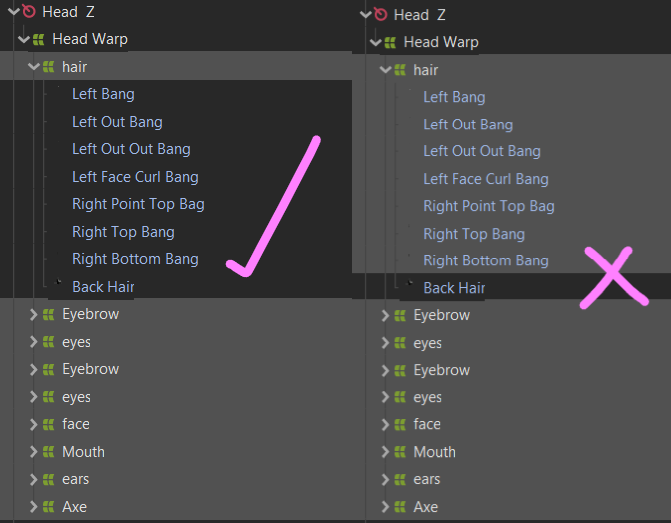Expand the Mouth deformer in left panel
671x523 pixels.
point(33,452)
